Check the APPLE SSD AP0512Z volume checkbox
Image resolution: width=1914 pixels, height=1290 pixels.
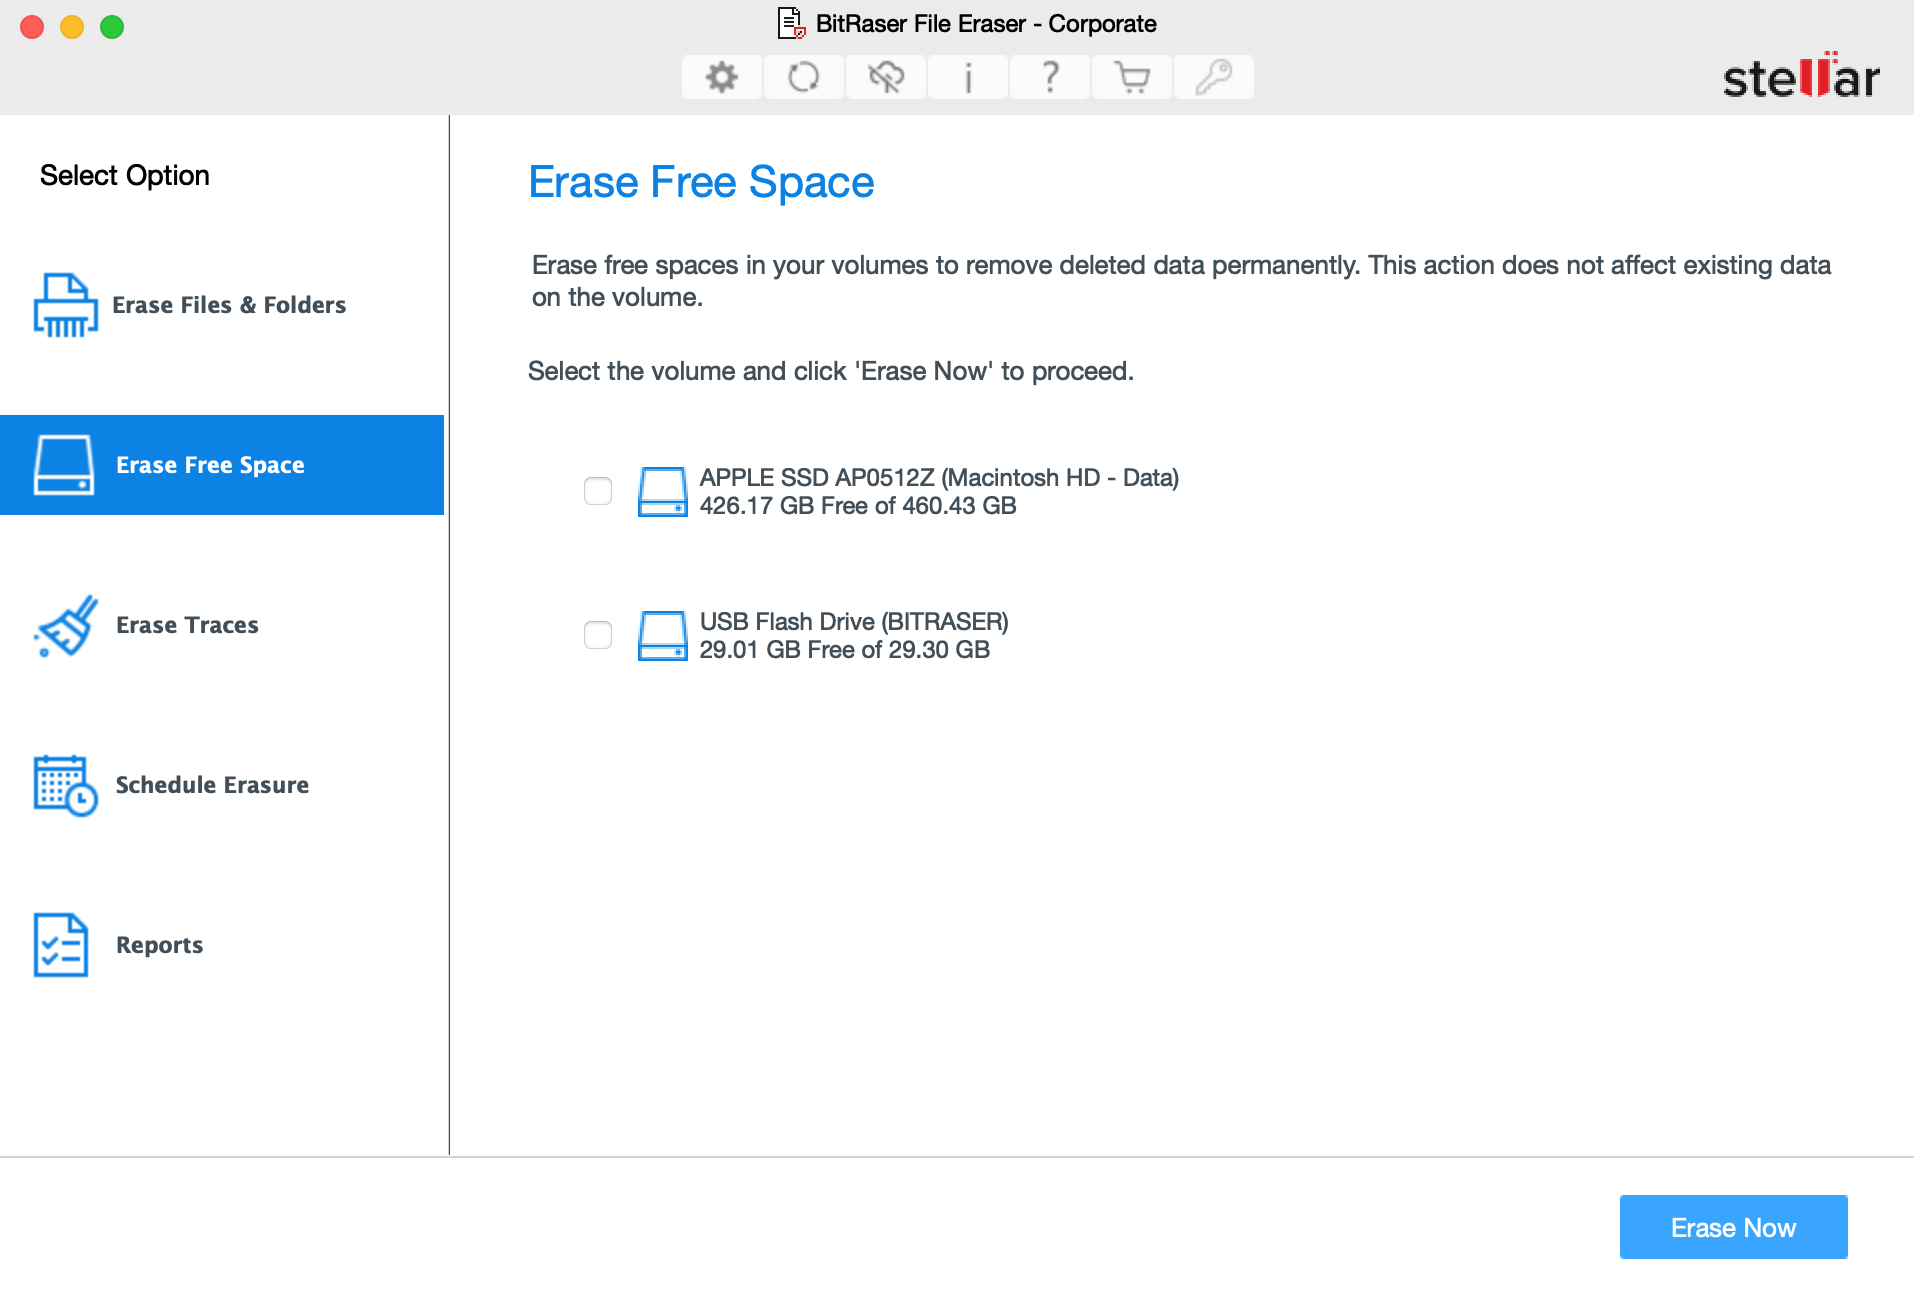[x=598, y=491]
